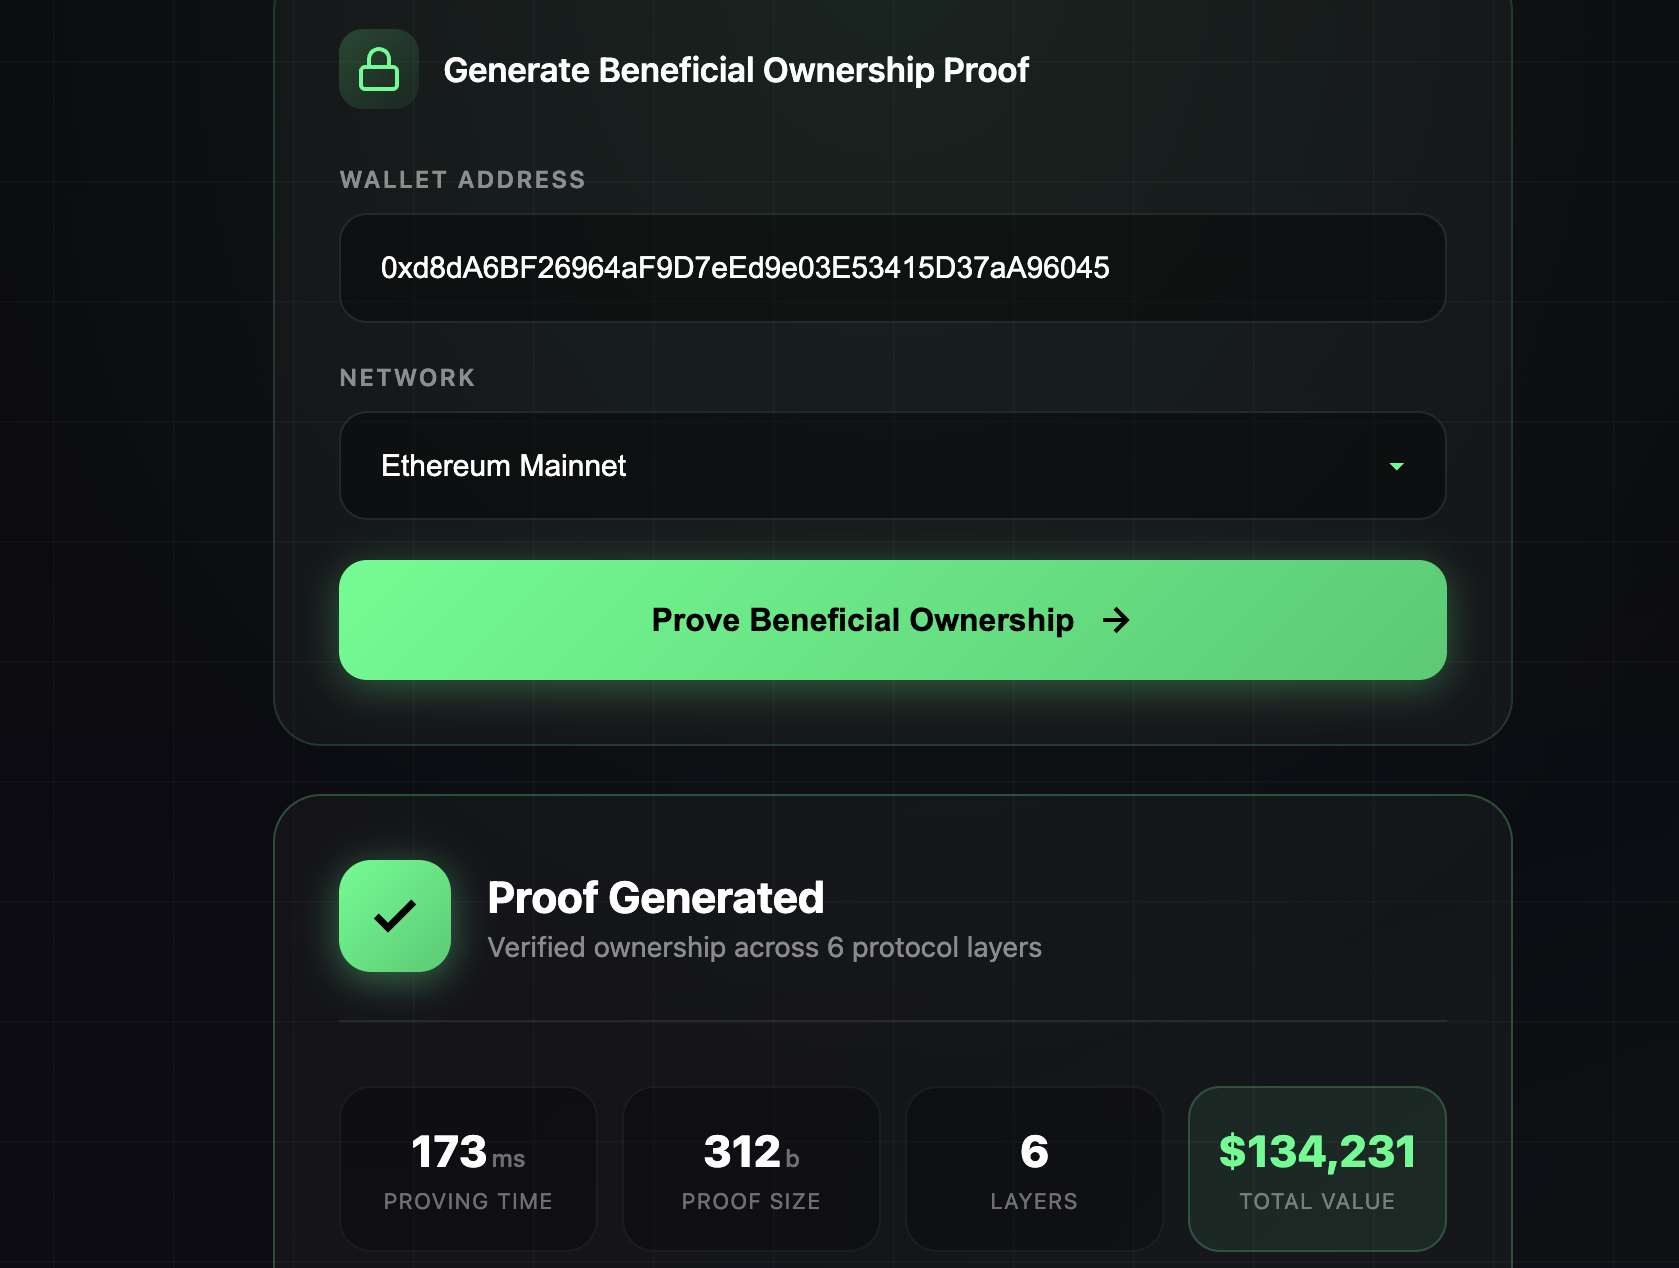Click the arrow inside the Prove button
The image size is (1679, 1268).
[x=1117, y=620]
